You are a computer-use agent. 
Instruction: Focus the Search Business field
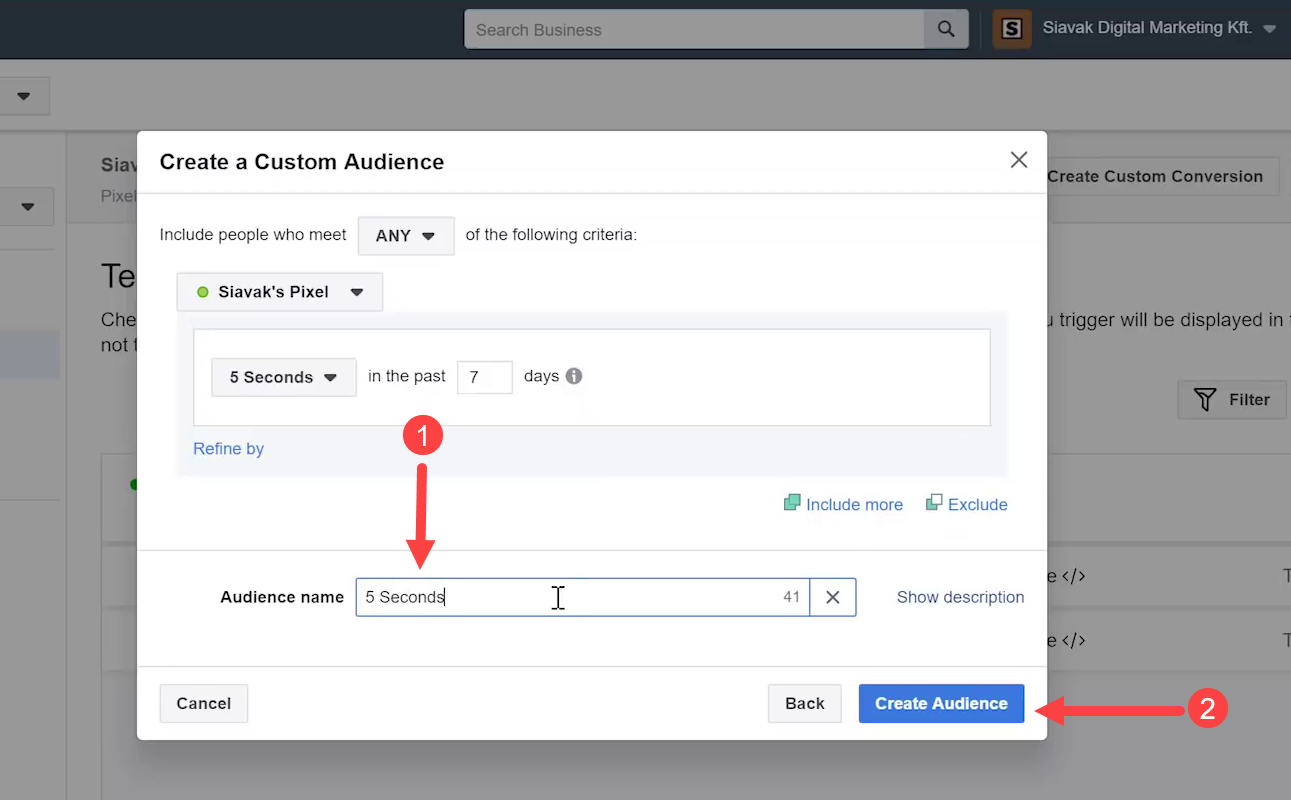coord(695,29)
